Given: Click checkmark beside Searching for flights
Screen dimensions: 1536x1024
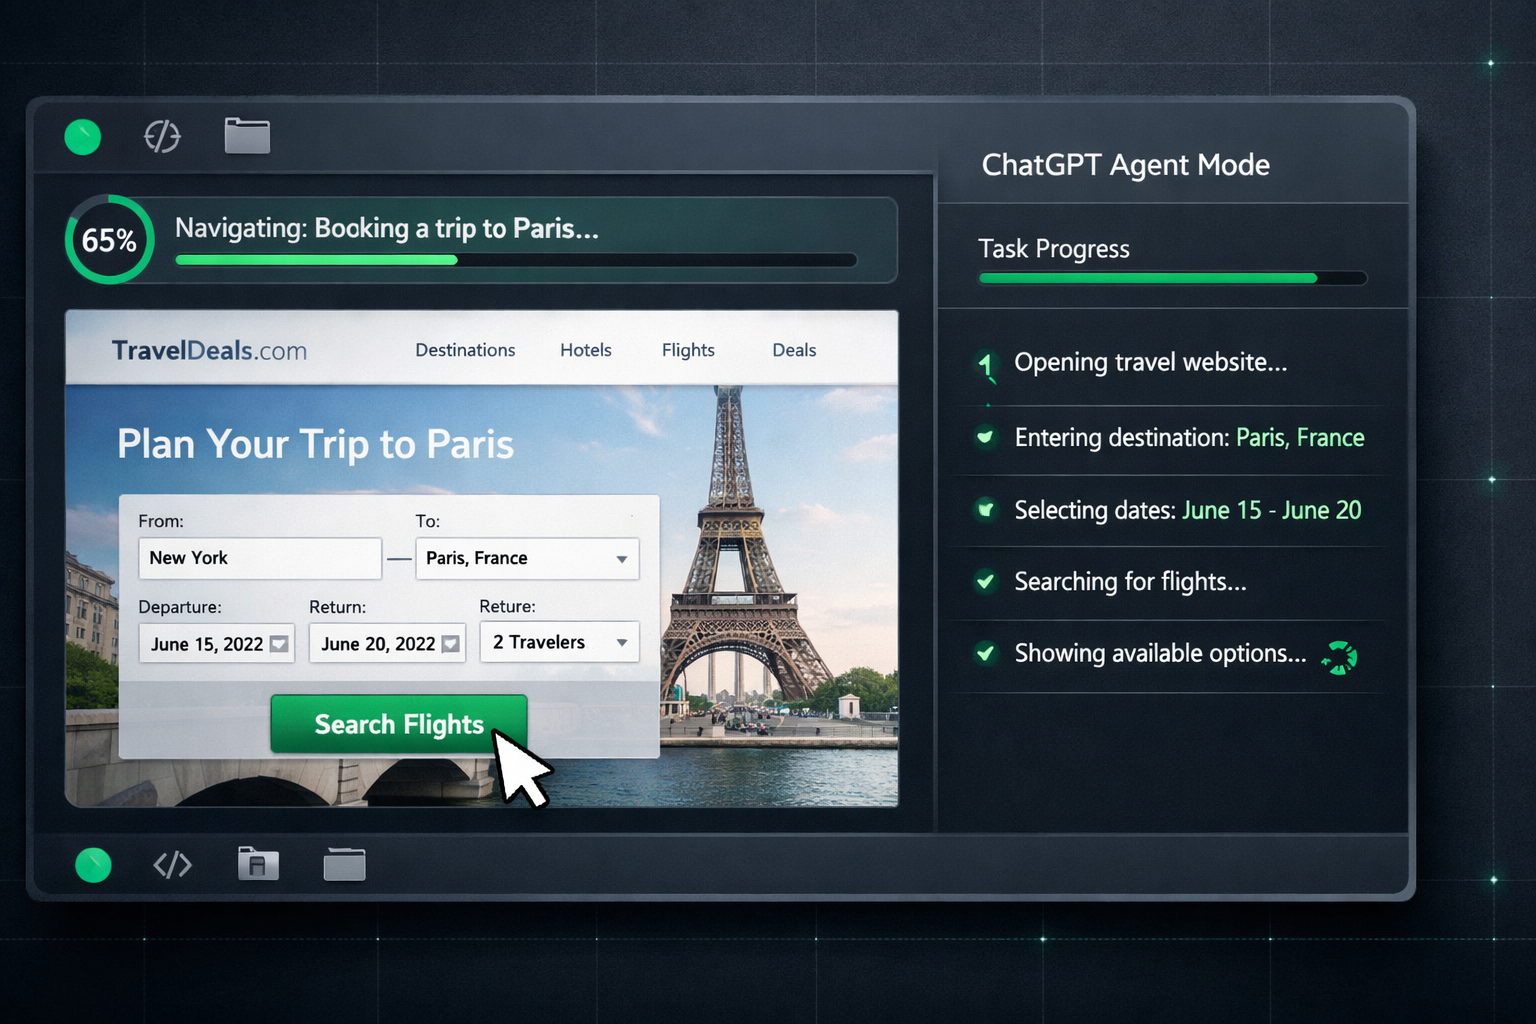Looking at the screenshot, I should [x=986, y=581].
